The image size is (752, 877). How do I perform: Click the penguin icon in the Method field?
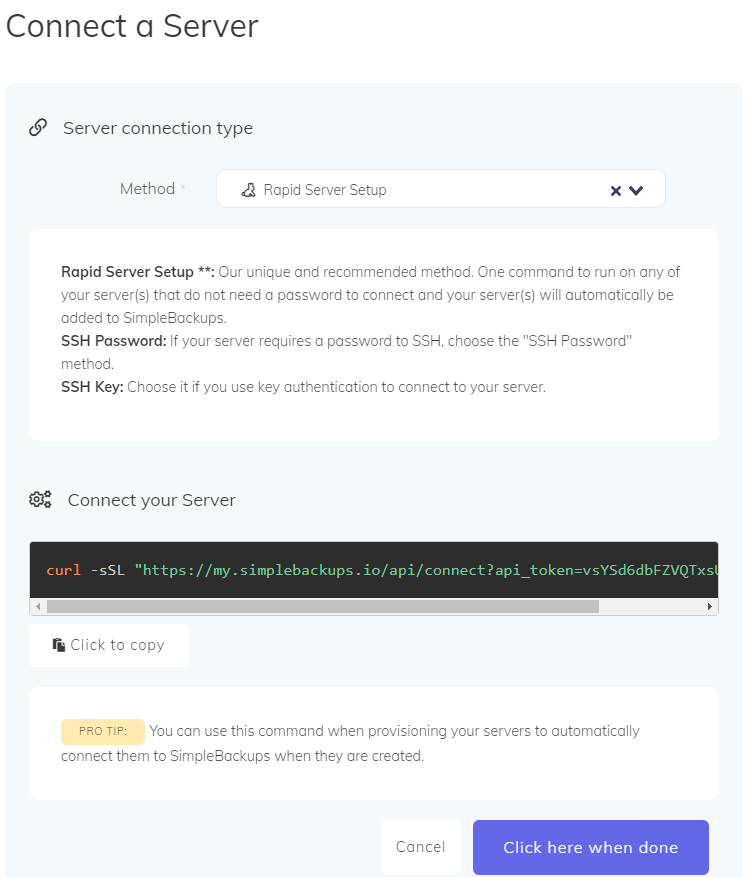click(x=249, y=190)
